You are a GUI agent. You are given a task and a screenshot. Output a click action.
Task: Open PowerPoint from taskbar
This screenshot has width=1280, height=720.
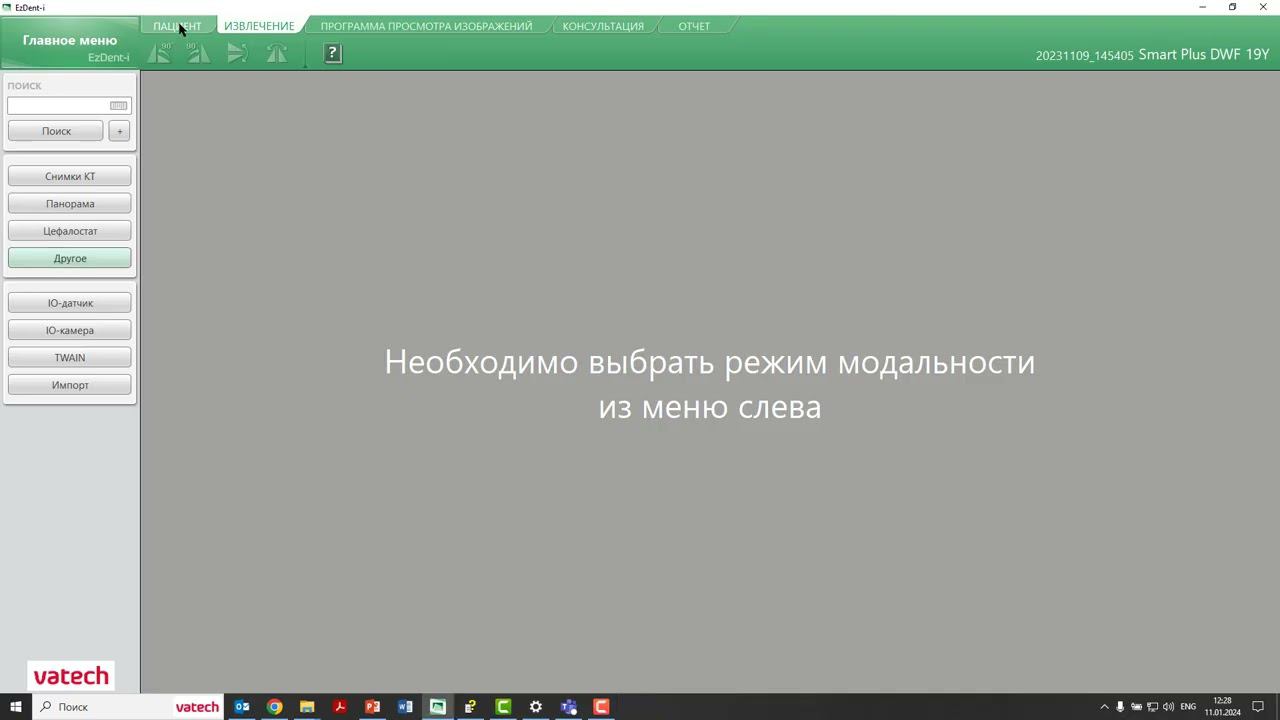pos(372,707)
